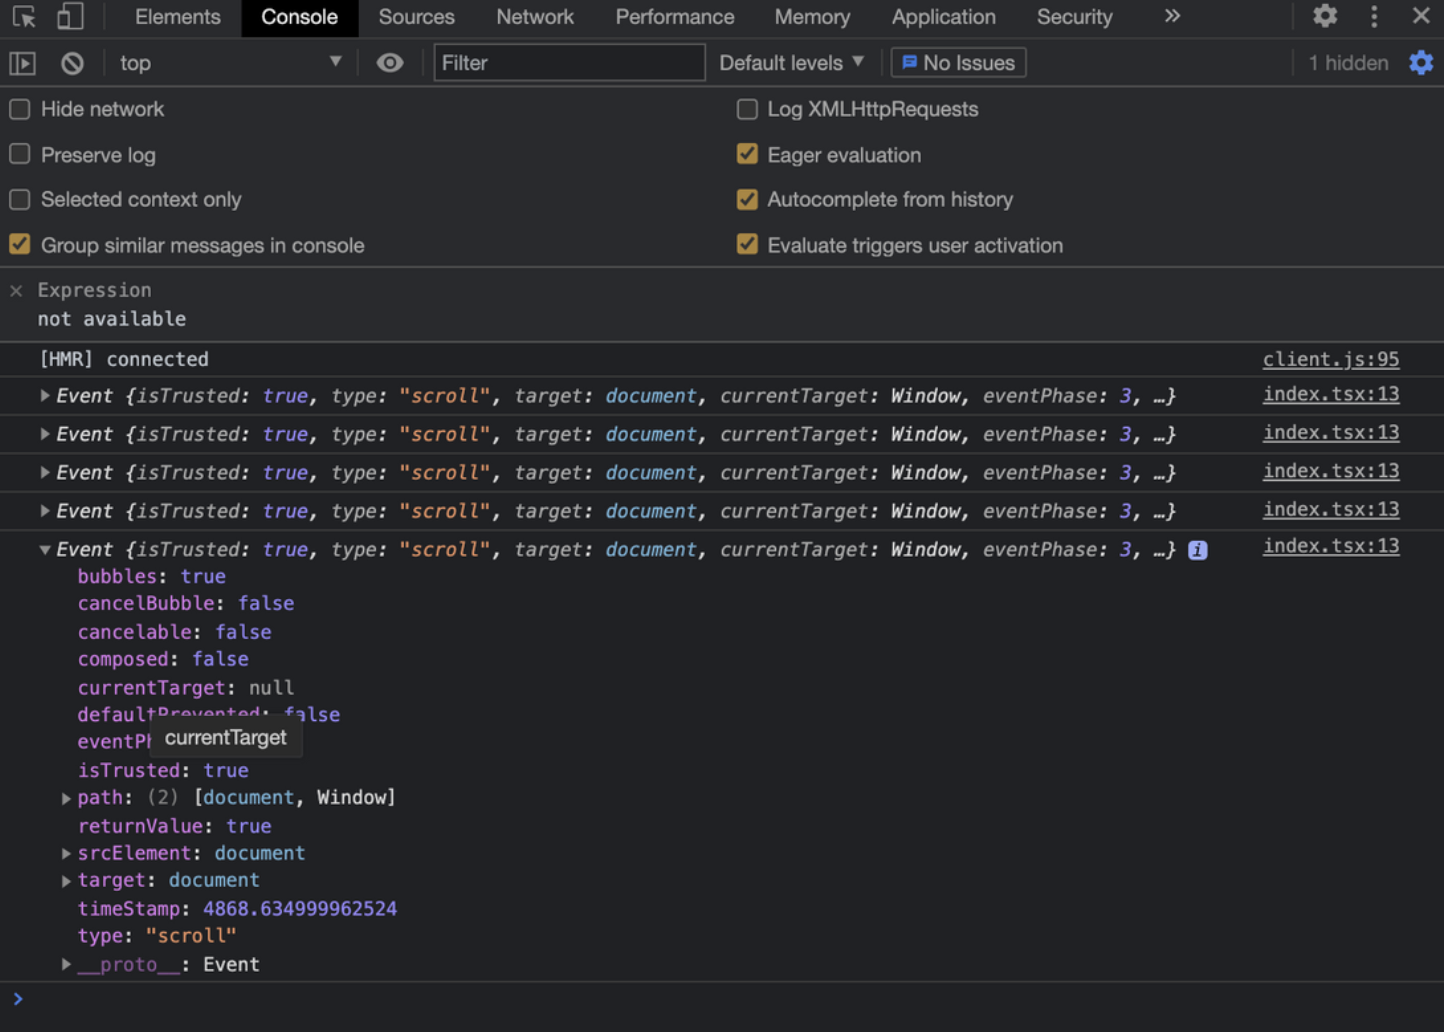Activate the inspect element picker icon
The width and height of the screenshot is (1444, 1032).
coord(24,17)
